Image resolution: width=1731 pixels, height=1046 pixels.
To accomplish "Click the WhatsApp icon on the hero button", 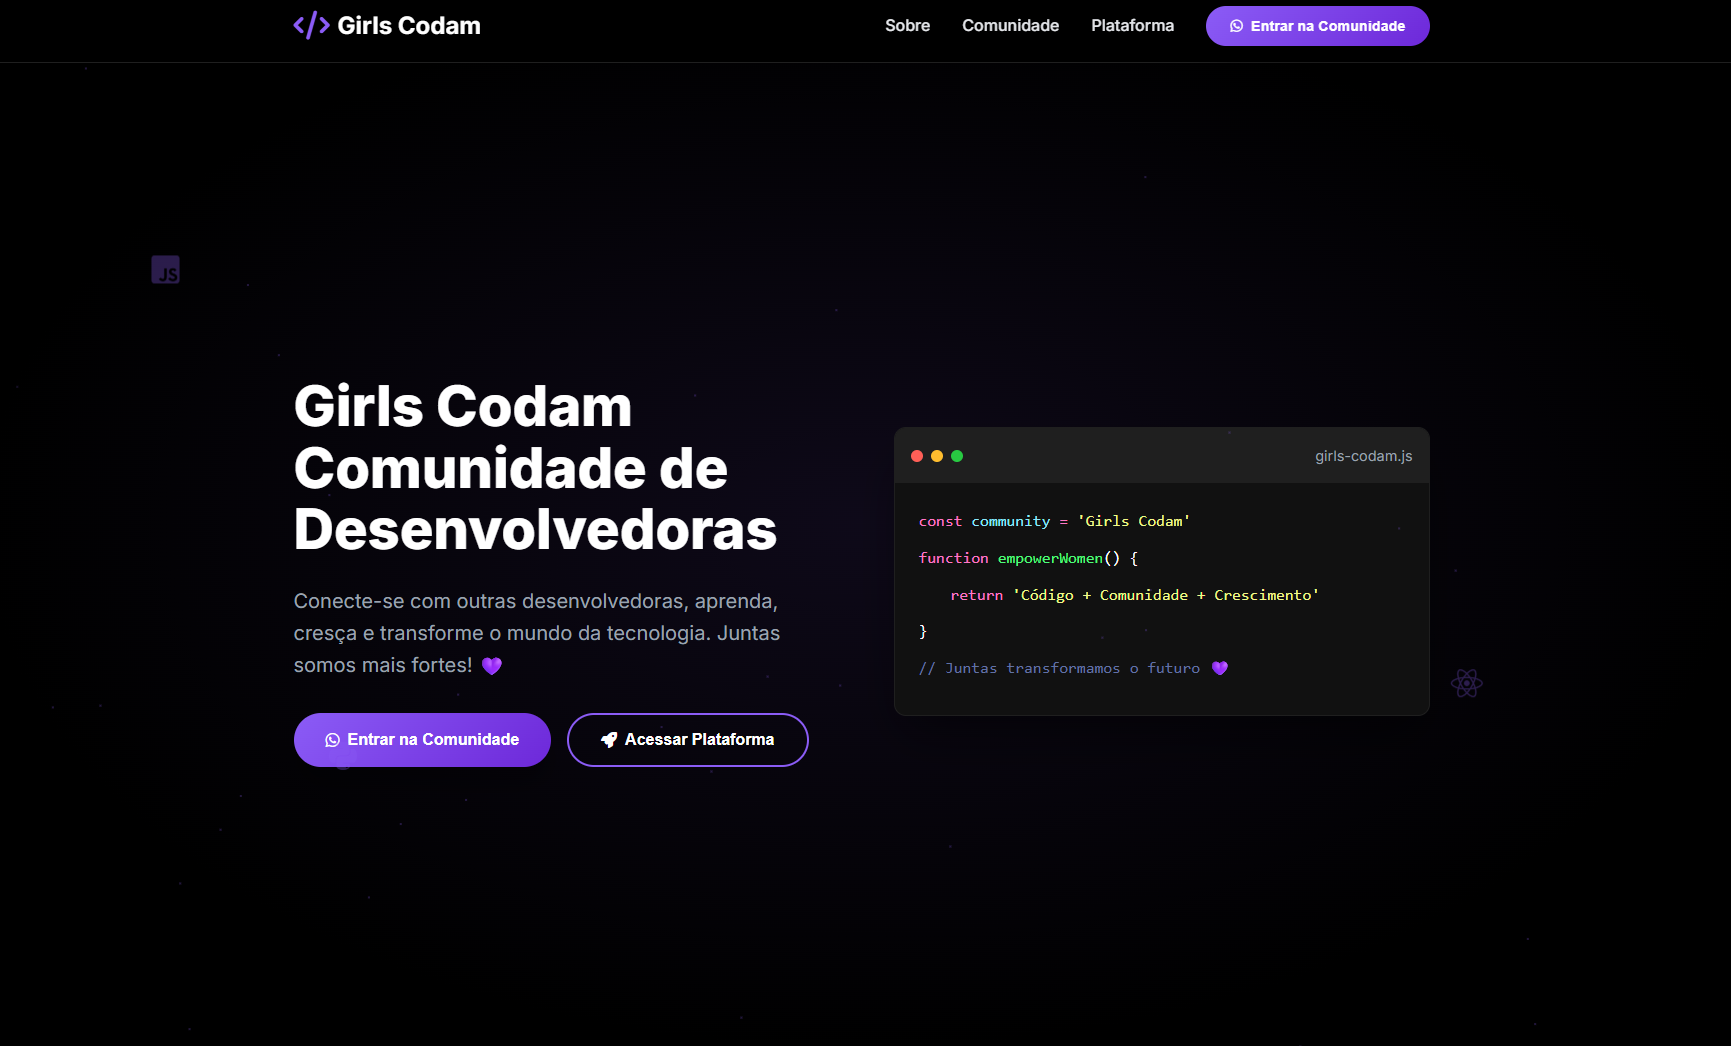I will pyautogui.click(x=333, y=740).
